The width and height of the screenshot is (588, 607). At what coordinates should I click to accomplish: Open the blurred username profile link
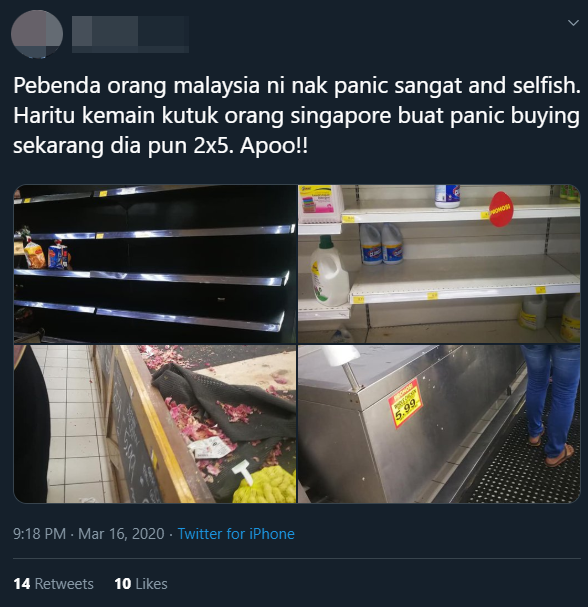(x=130, y=34)
